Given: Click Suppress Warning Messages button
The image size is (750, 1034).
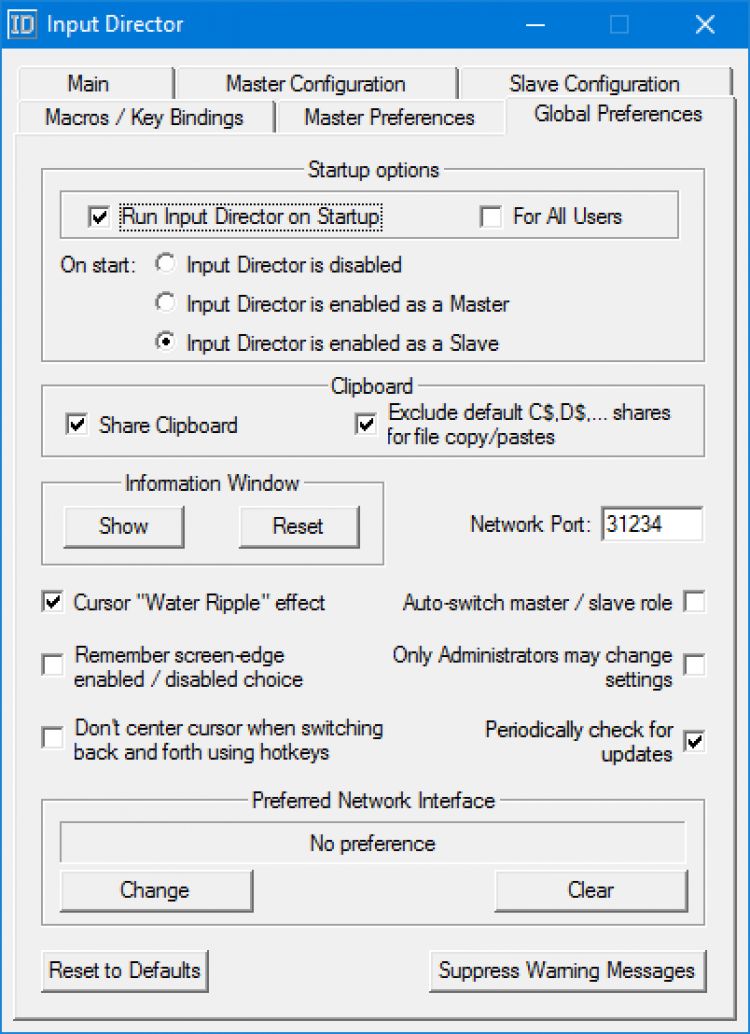Looking at the screenshot, I should (x=567, y=970).
